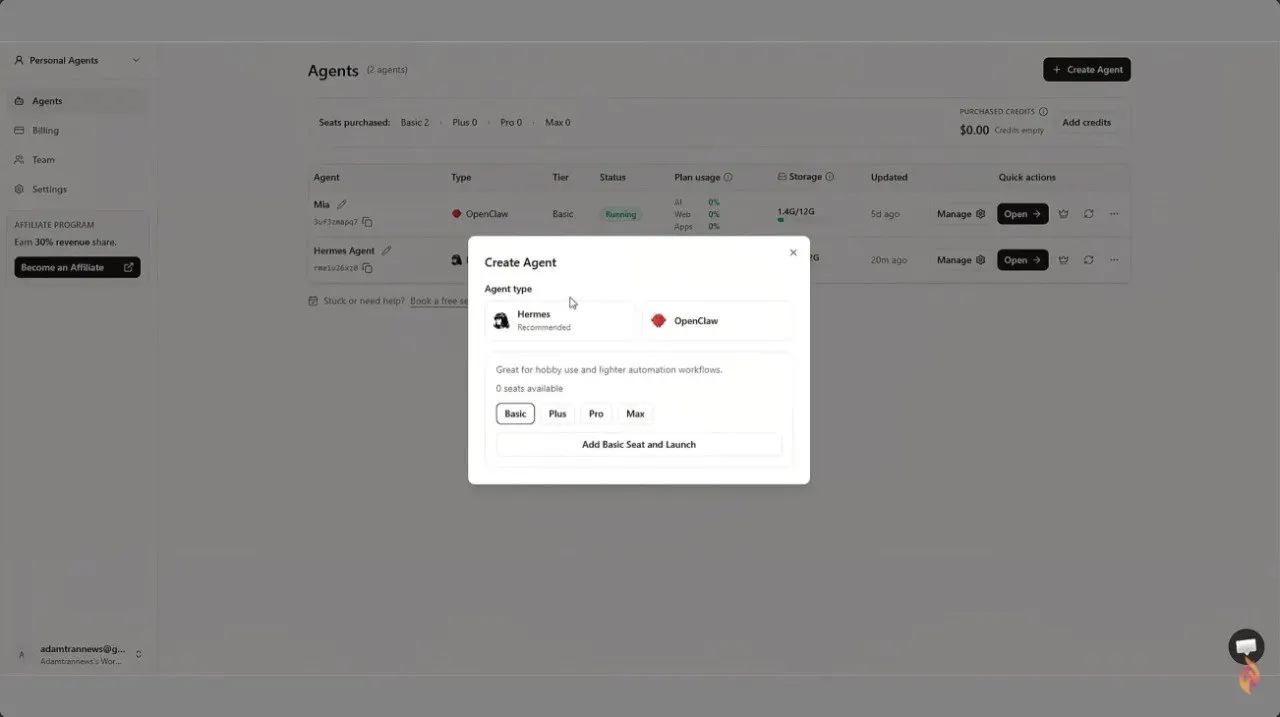Click the Running status badge for Mia
1280x717 pixels.
[621, 214]
